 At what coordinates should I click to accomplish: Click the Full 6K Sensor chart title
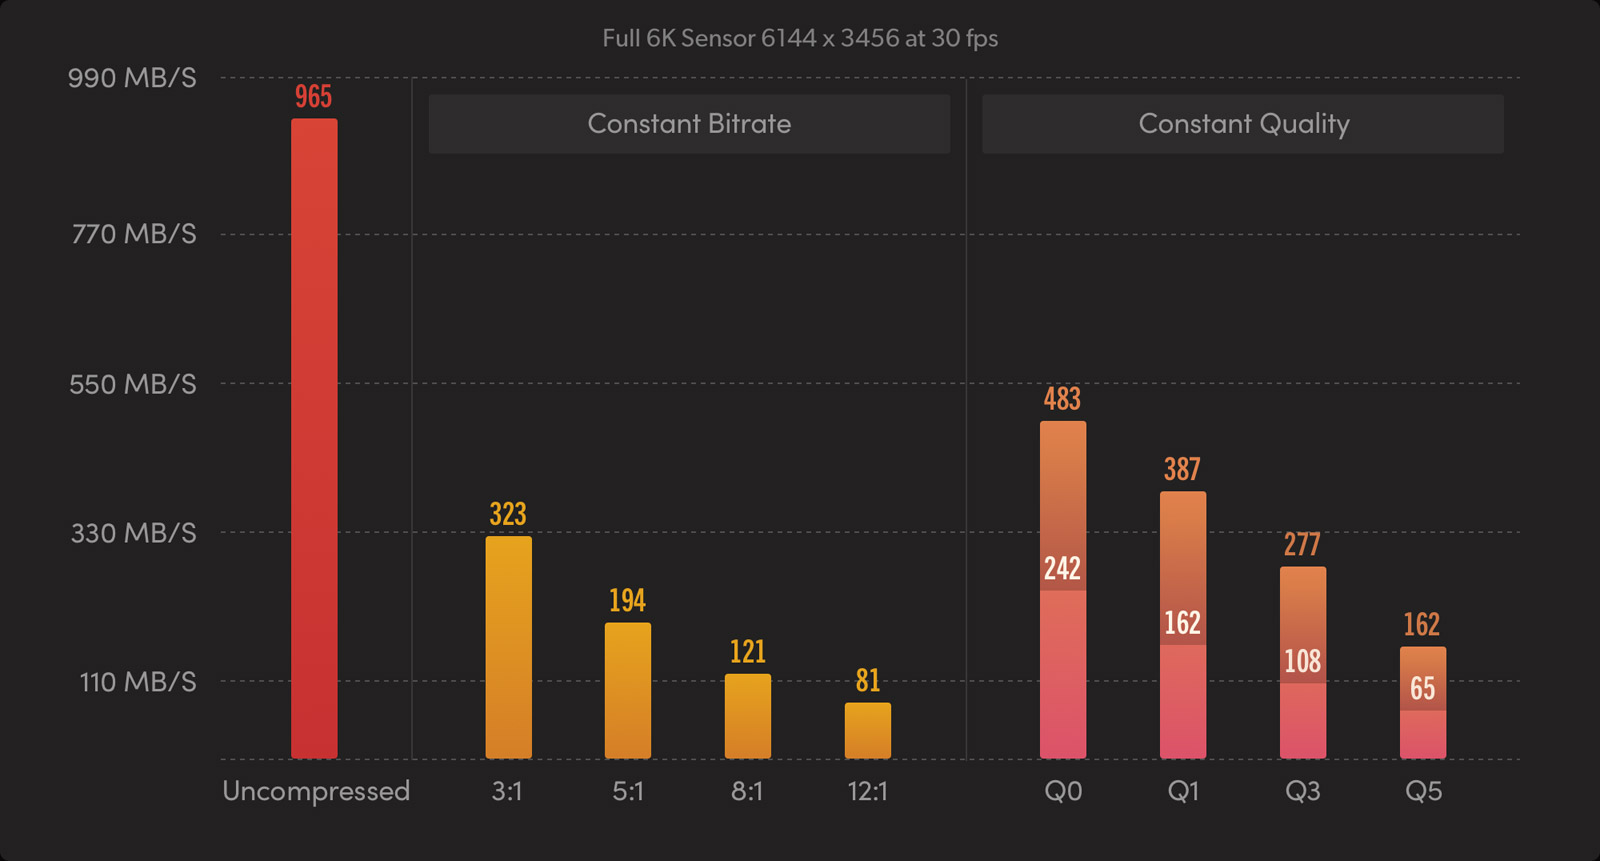(x=800, y=38)
